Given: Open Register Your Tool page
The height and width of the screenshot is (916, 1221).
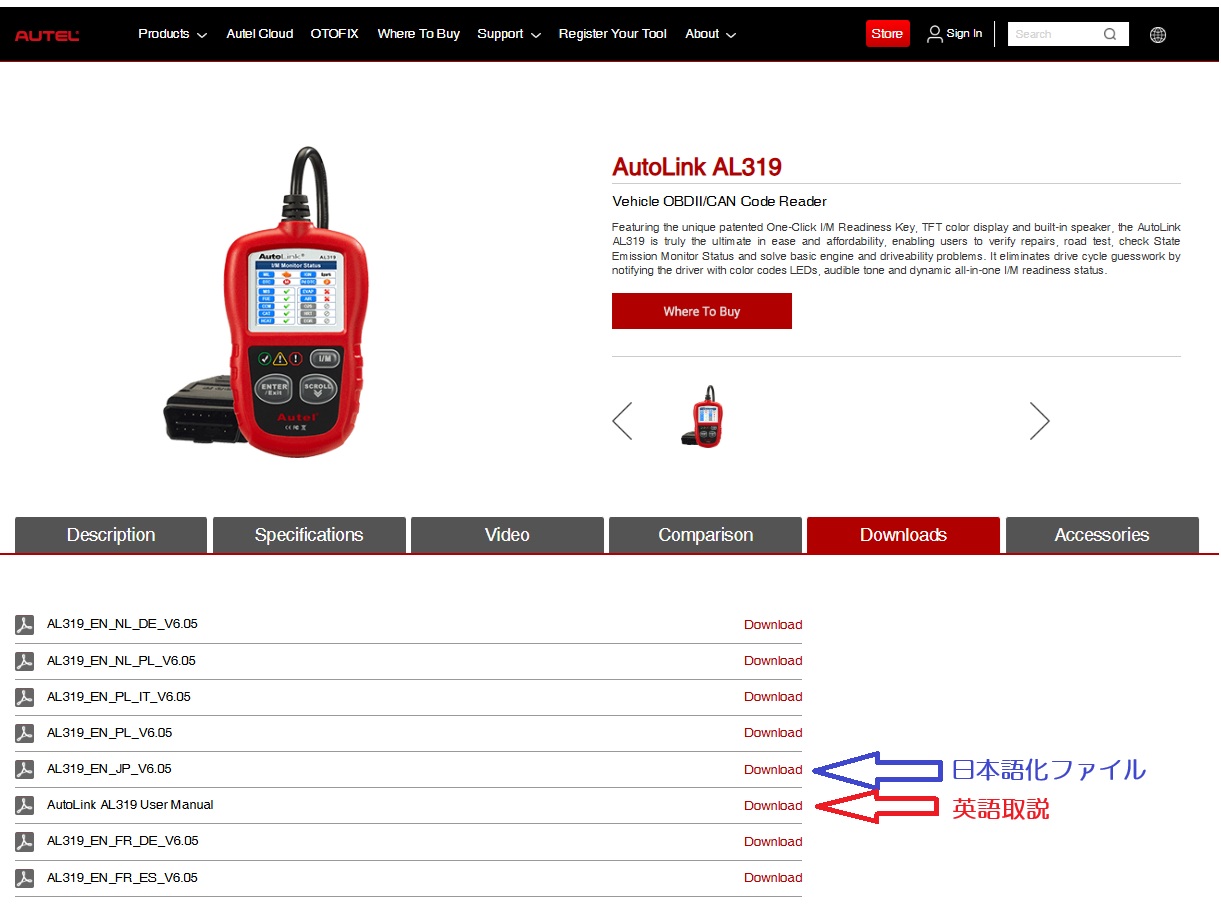Looking at the screenshot, I should coord(612,34).
